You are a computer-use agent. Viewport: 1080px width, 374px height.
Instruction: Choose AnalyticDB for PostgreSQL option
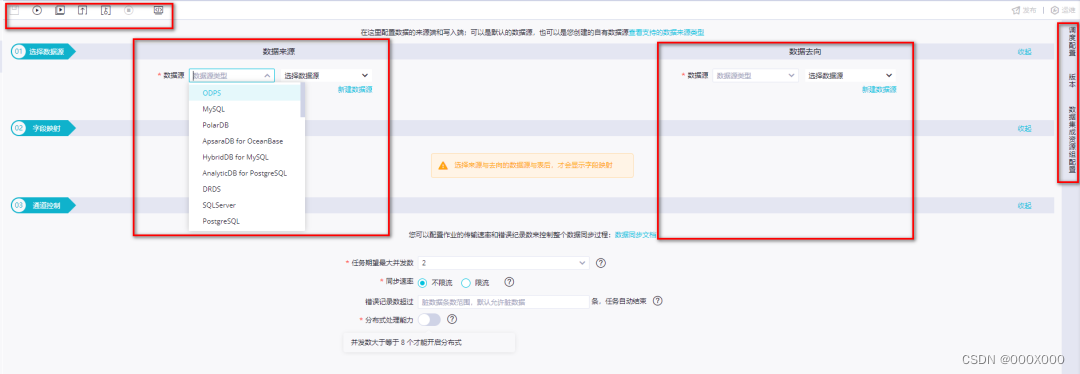pos(245,173)
